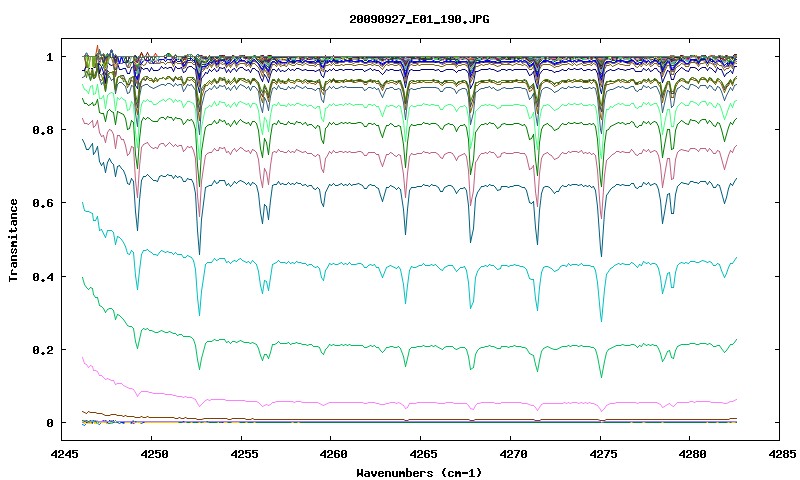
Task: Click the Wavenumbers (cm-1) x-axis label
Action: coord(419,473)
